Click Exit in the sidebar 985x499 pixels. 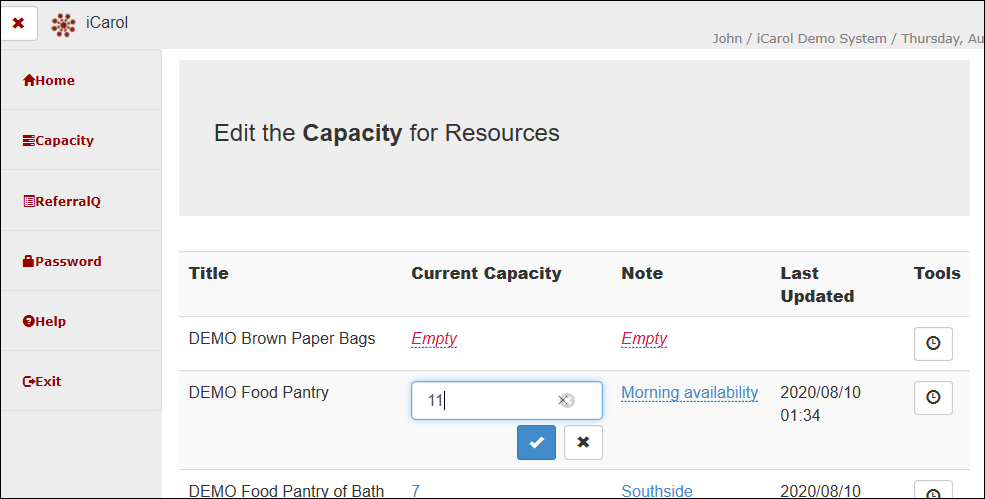[x=42, y=381]
